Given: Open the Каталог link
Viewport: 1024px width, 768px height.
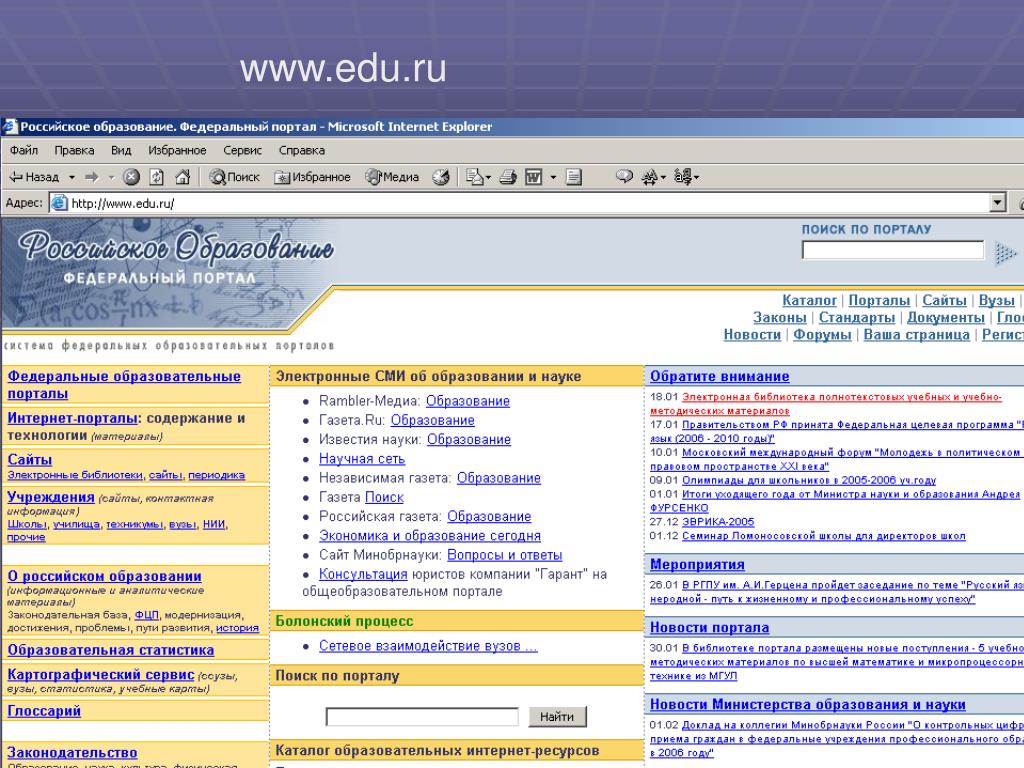Looking at the screenshot, I should click(809, 300).
